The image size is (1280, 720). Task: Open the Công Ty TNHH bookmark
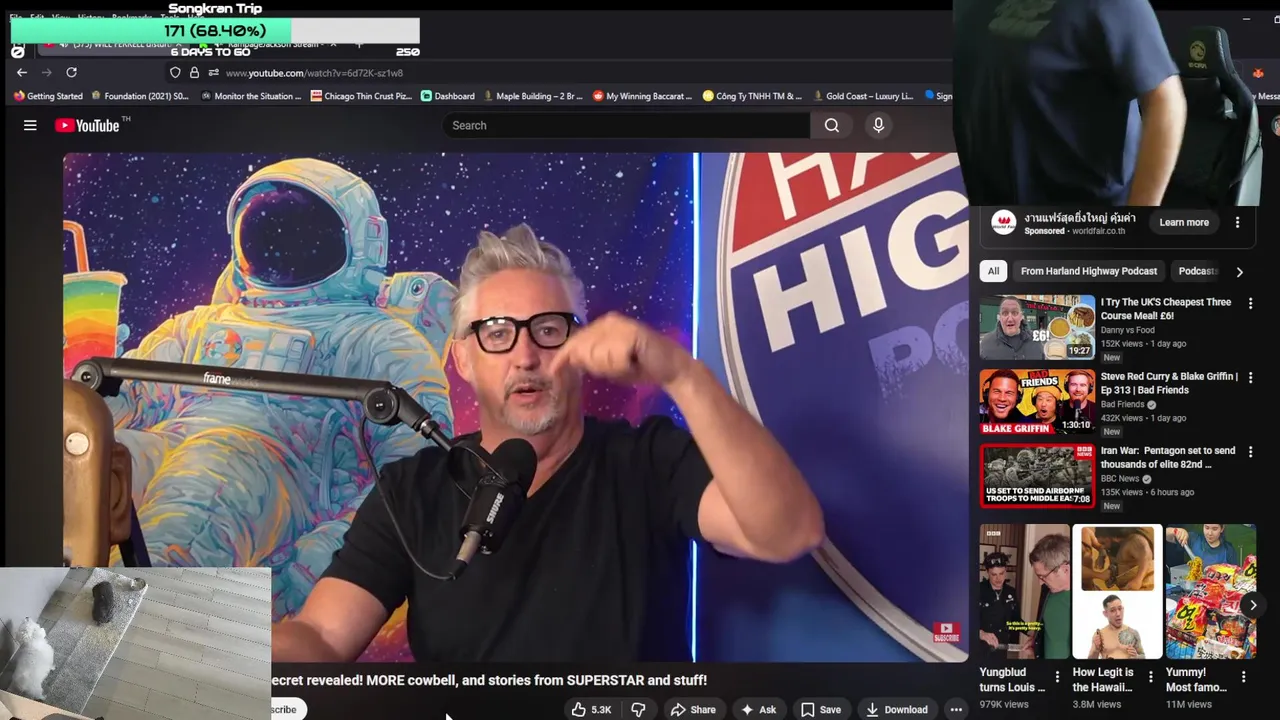(752, 96)
